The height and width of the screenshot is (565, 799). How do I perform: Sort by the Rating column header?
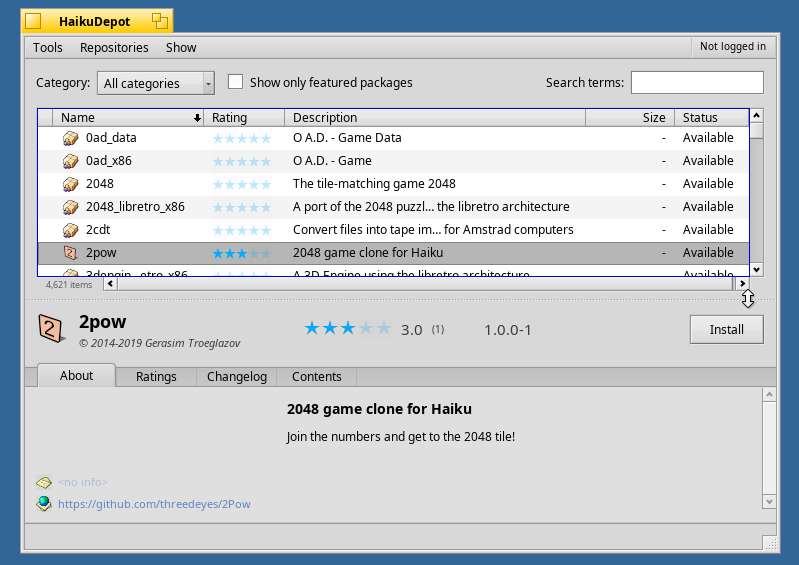point(245,118)
